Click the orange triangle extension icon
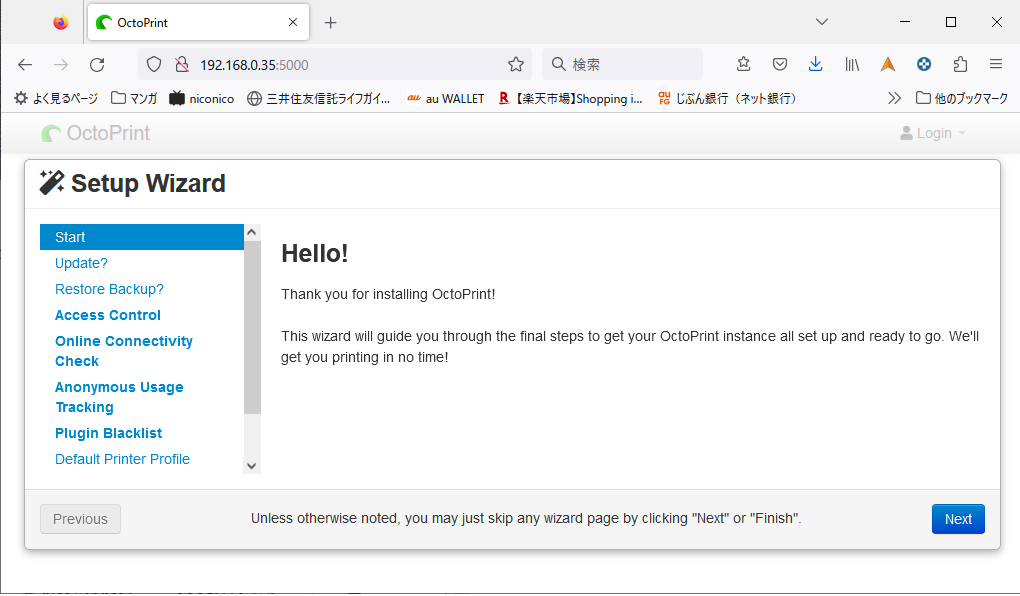 tap(888, 64)
